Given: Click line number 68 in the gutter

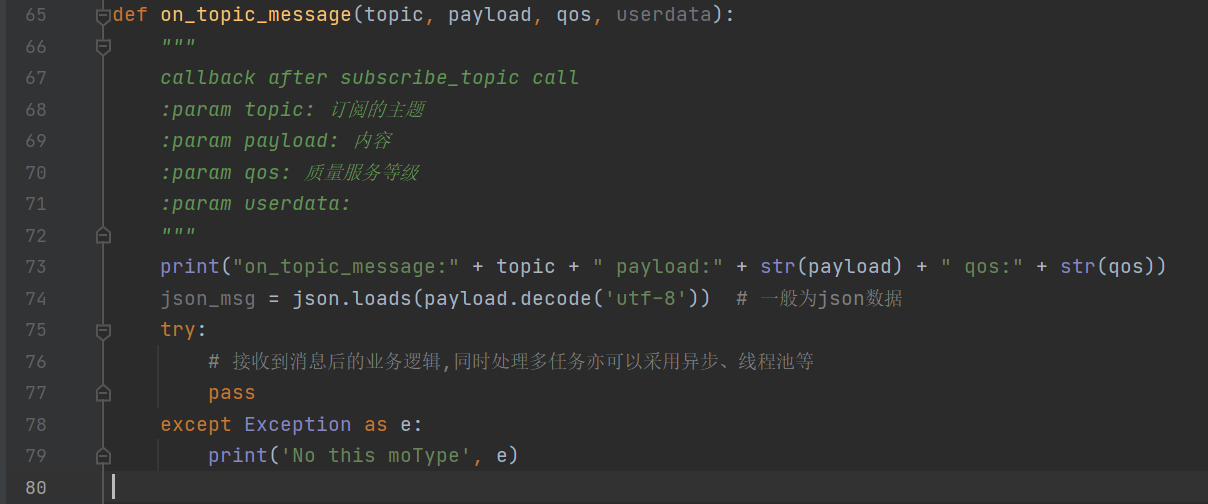Looking at the screenshot, I should point(35,109).
